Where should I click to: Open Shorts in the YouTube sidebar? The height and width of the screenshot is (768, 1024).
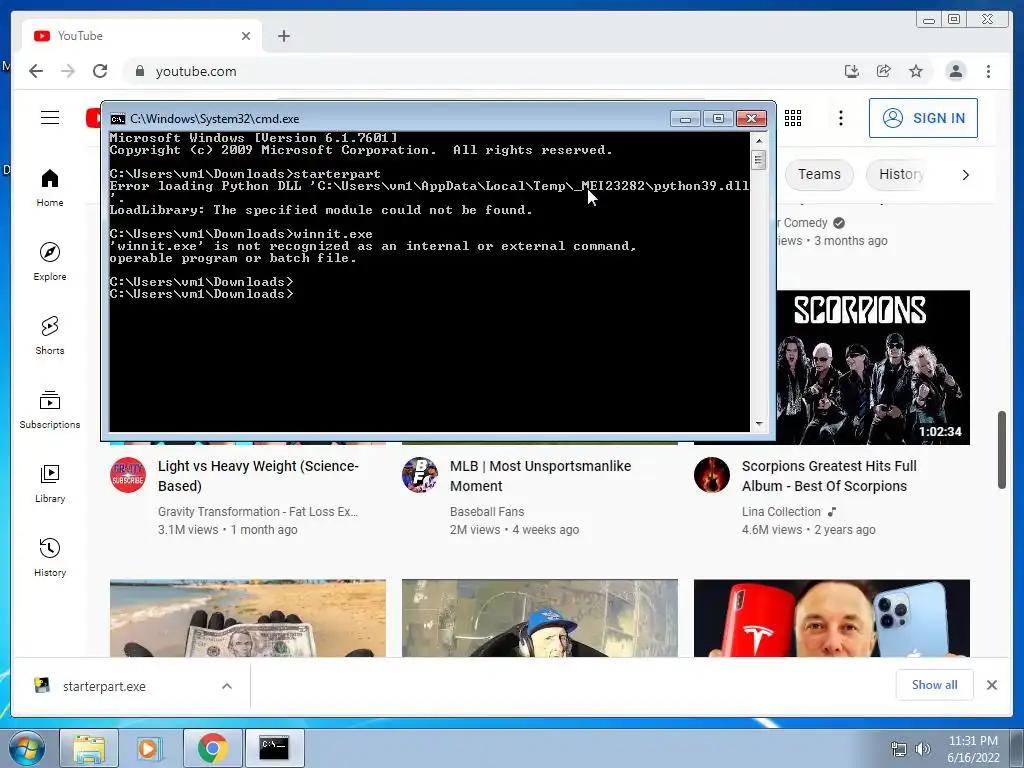(50, 336)
